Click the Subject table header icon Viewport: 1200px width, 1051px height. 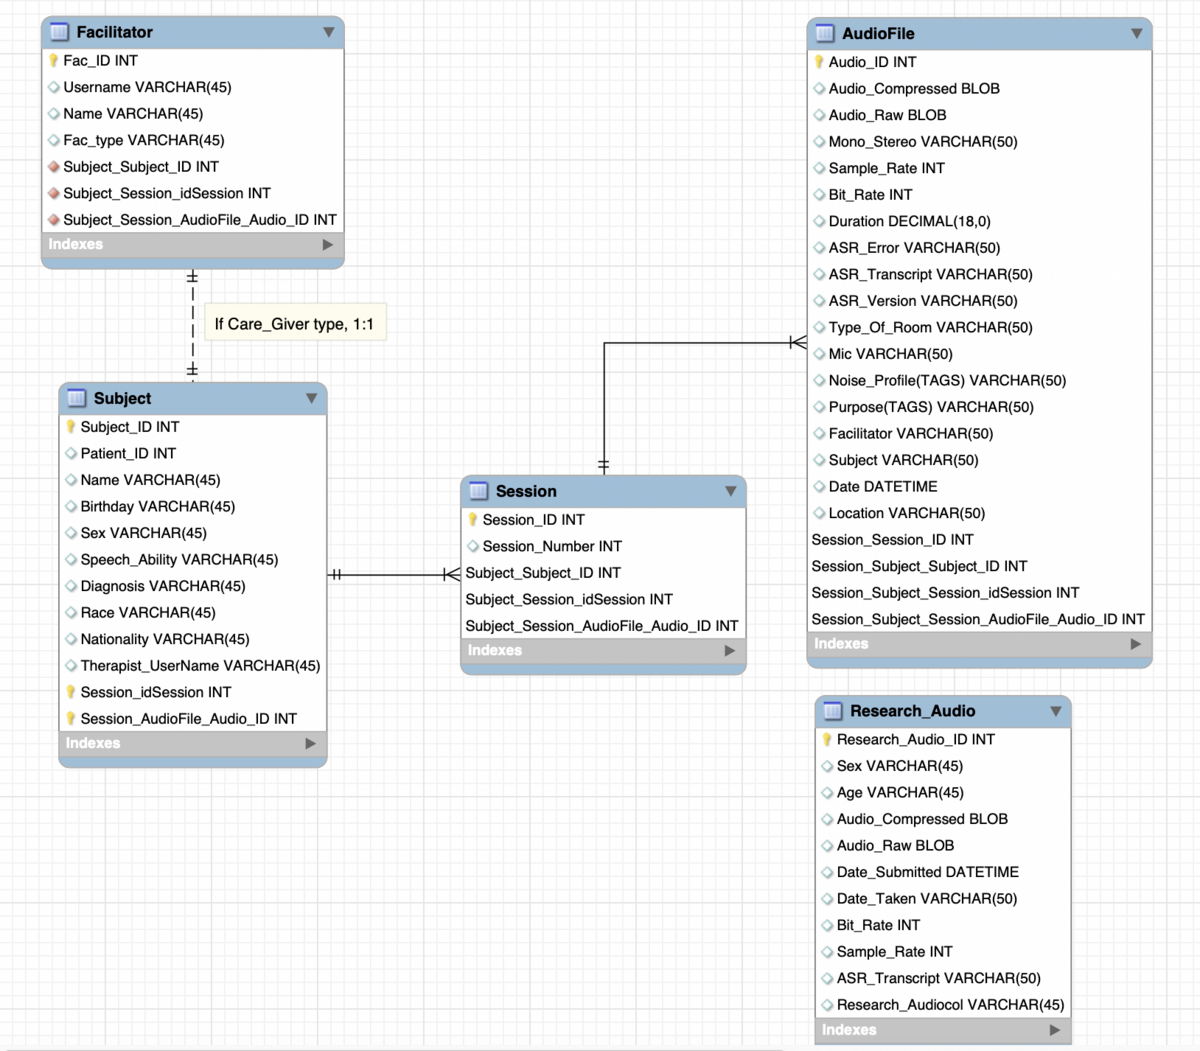click(76, 398)
